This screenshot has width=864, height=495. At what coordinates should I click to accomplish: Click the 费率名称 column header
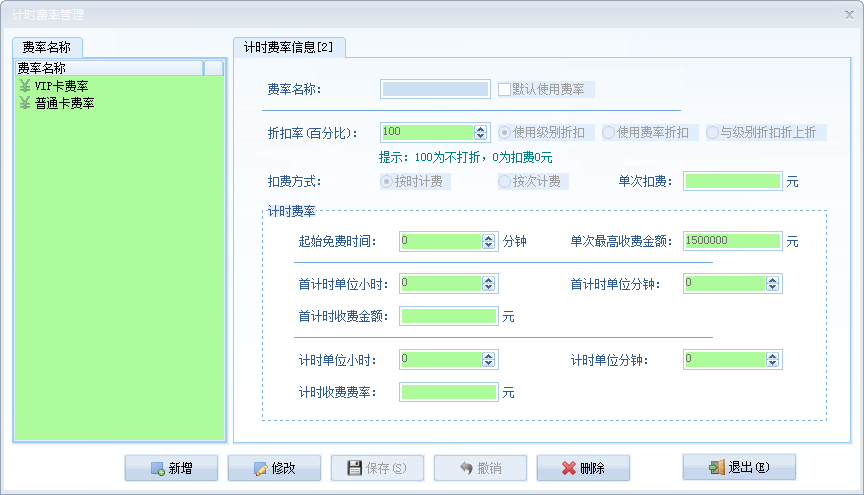coord(109,68)
